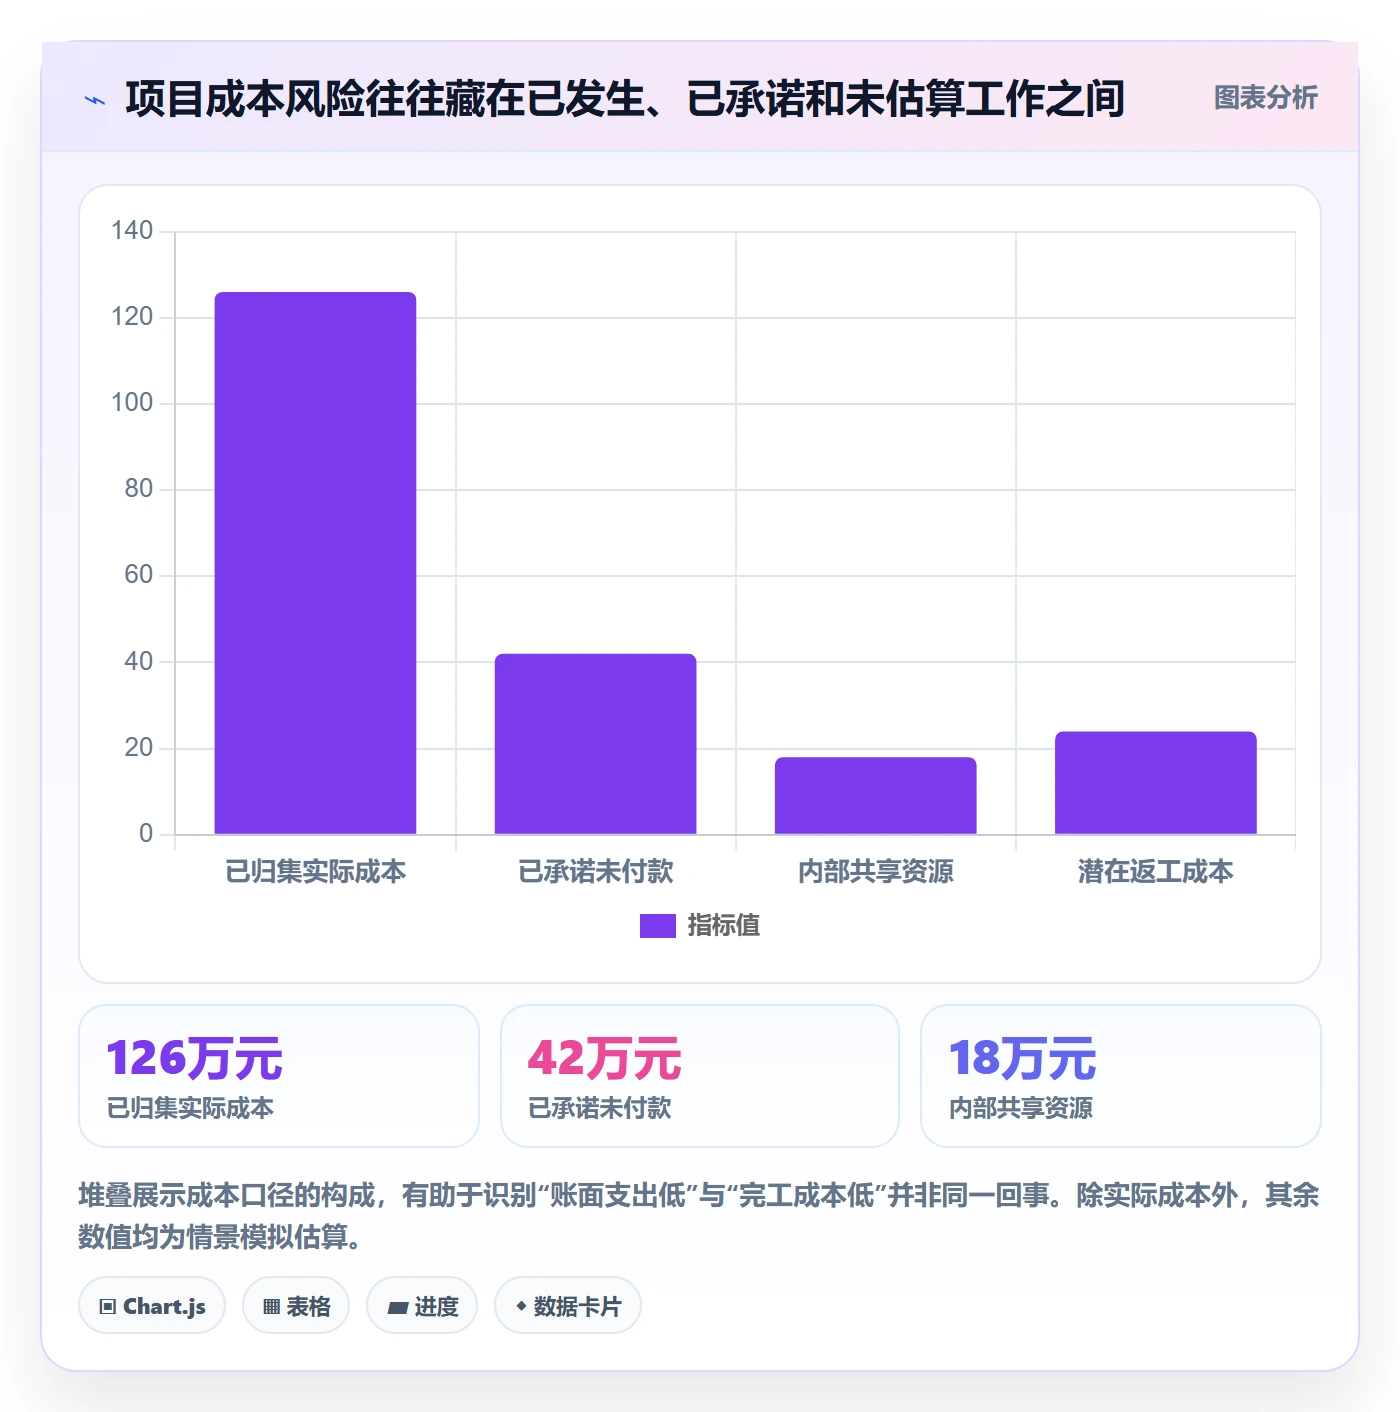1400x1412 pixels.
Task: Click the x-axis label 已承诺未付款
Action: click(595, 872)
